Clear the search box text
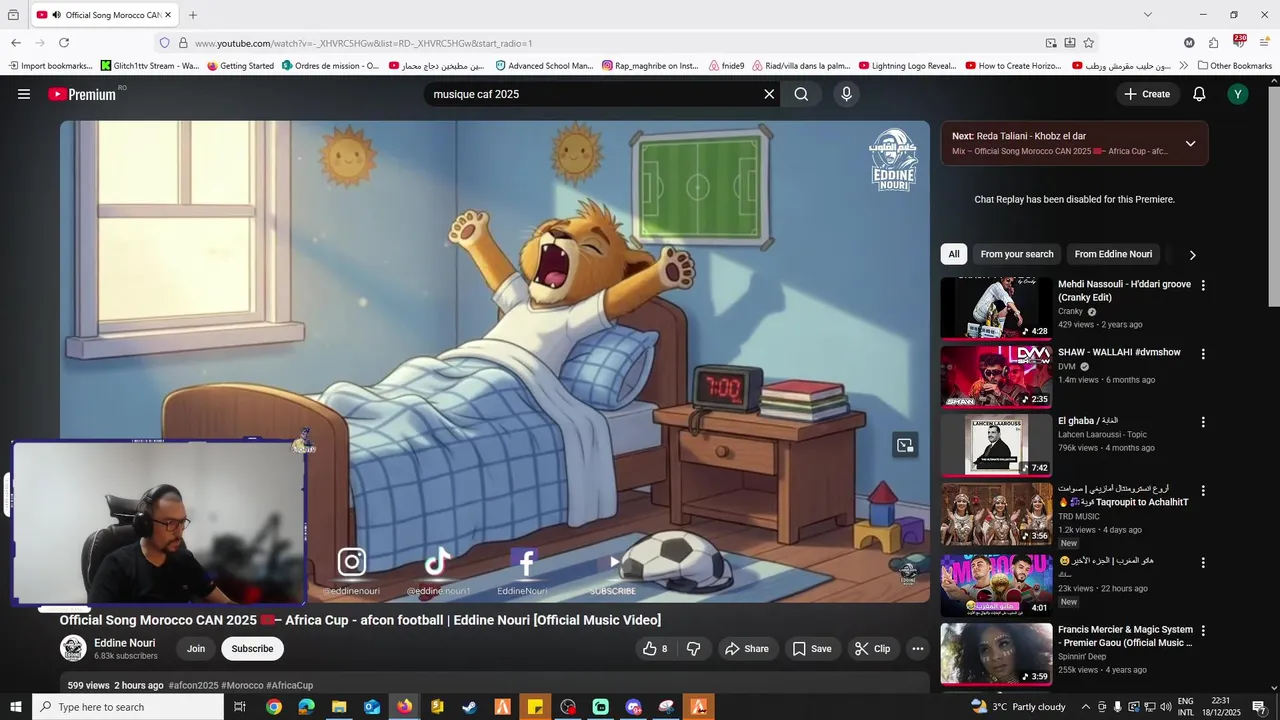 coord(769,94)
